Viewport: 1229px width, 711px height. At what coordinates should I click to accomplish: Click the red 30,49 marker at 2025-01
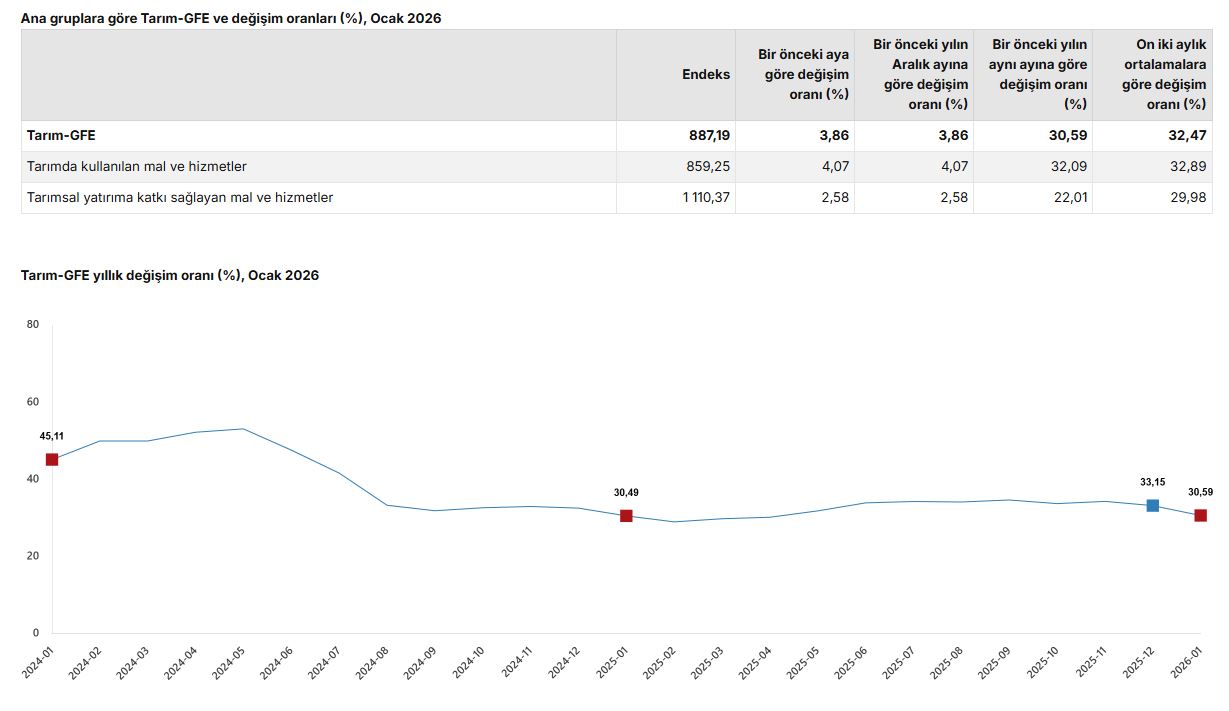(626, 516)
